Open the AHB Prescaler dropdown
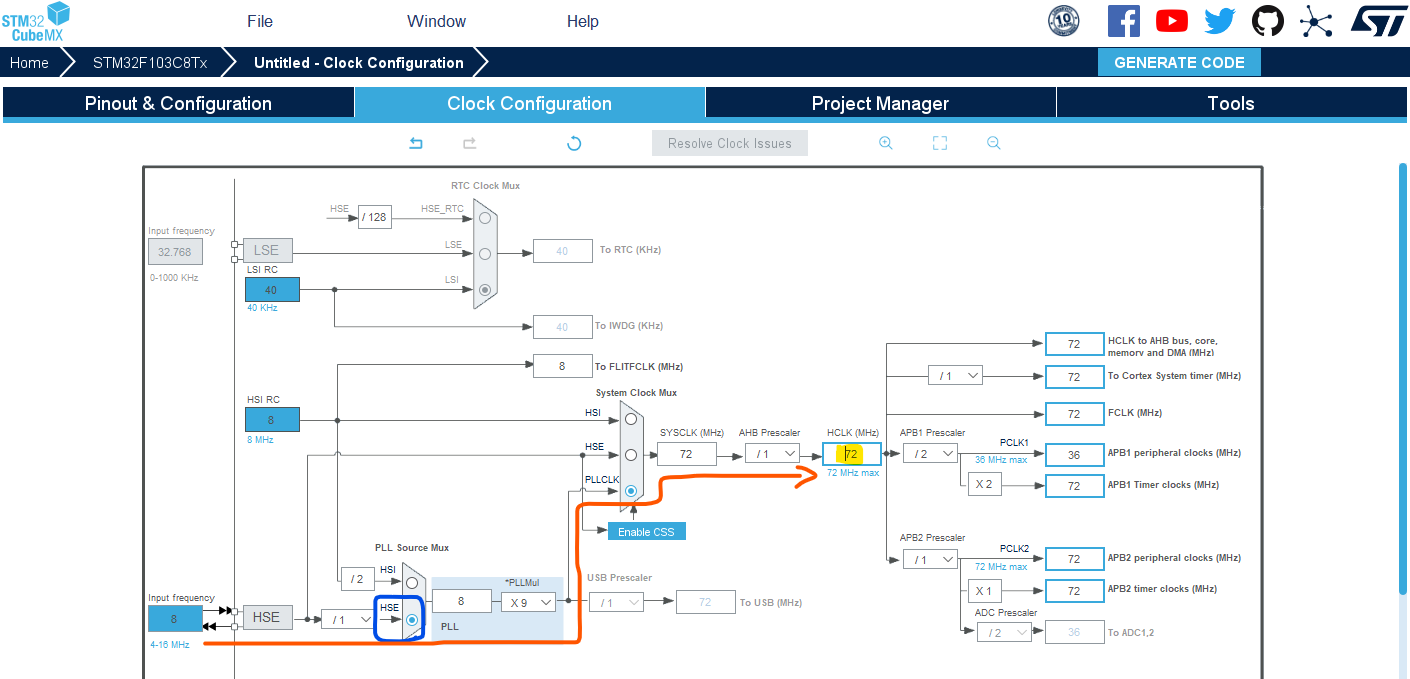The width and height of the screenshot is (1410, 679). (772, 452)
